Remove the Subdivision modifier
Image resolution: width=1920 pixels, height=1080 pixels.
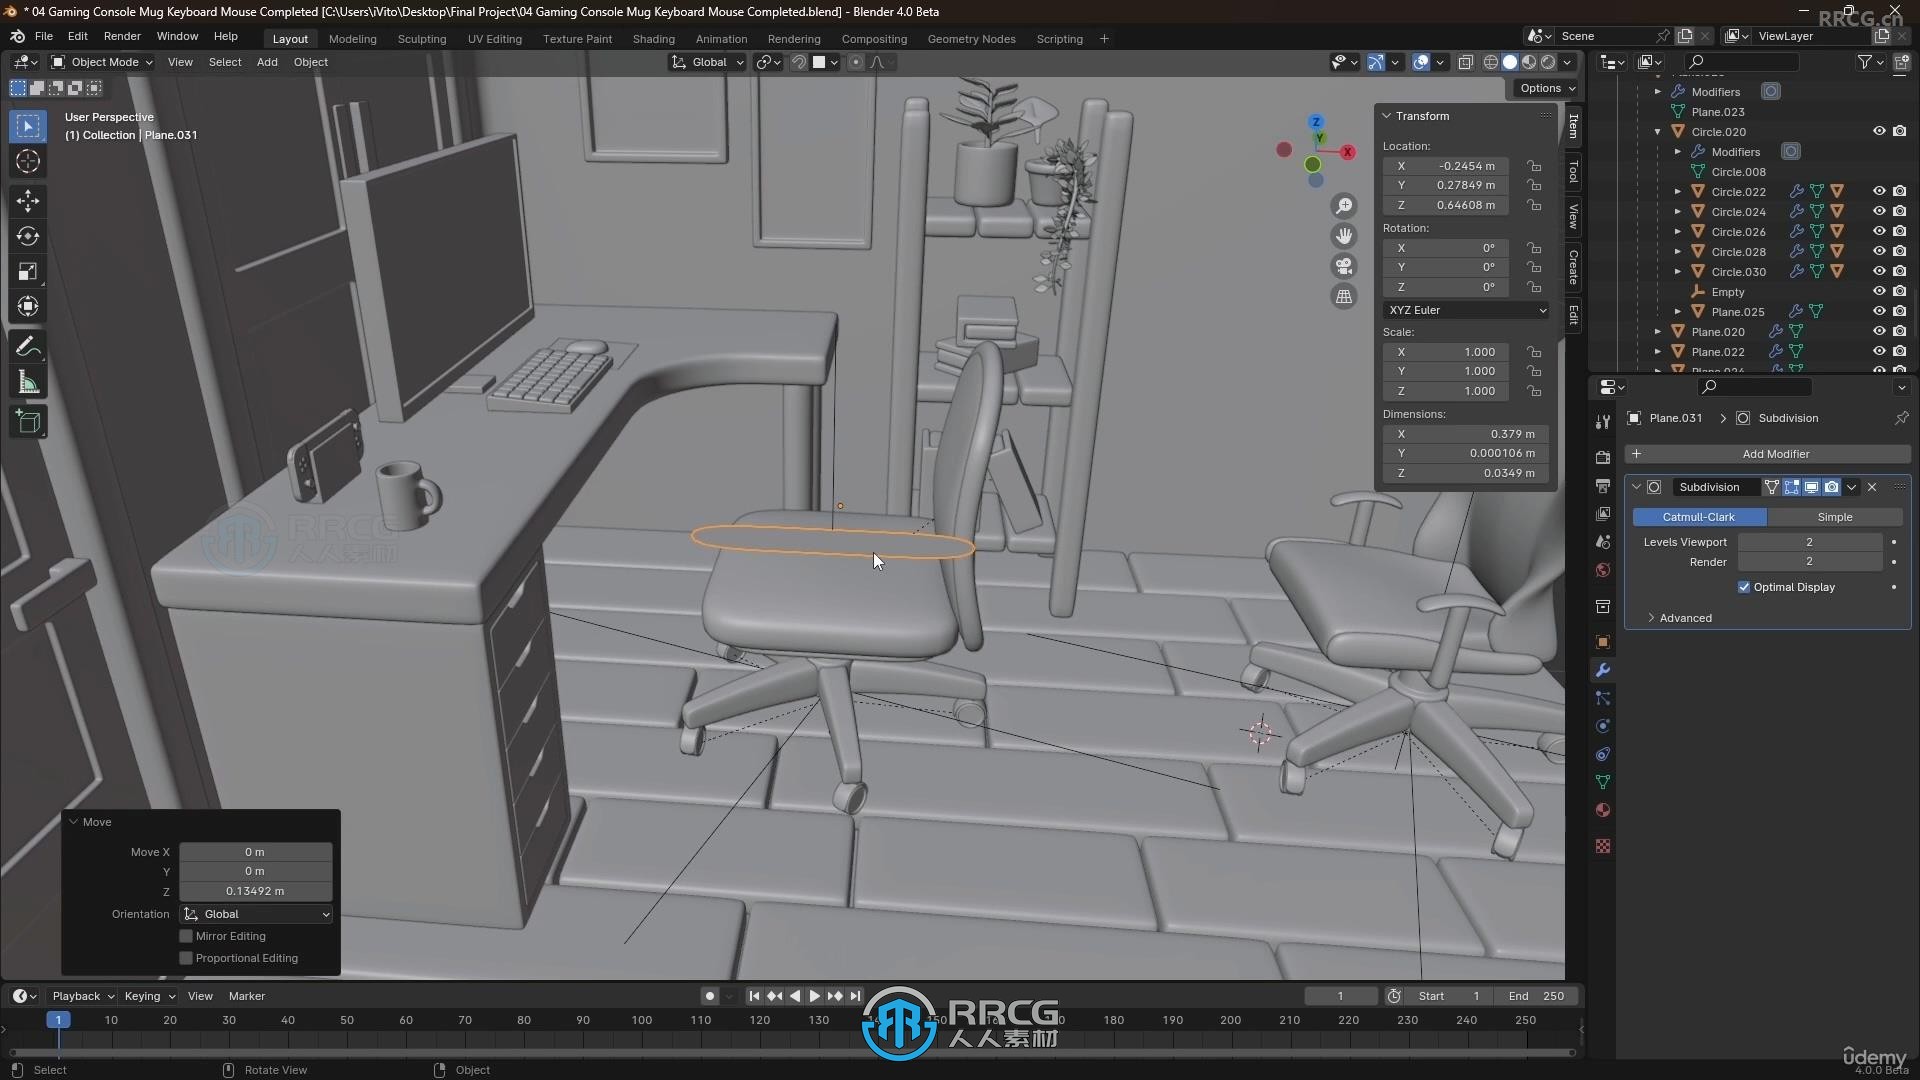click(x=1872, y=487)
